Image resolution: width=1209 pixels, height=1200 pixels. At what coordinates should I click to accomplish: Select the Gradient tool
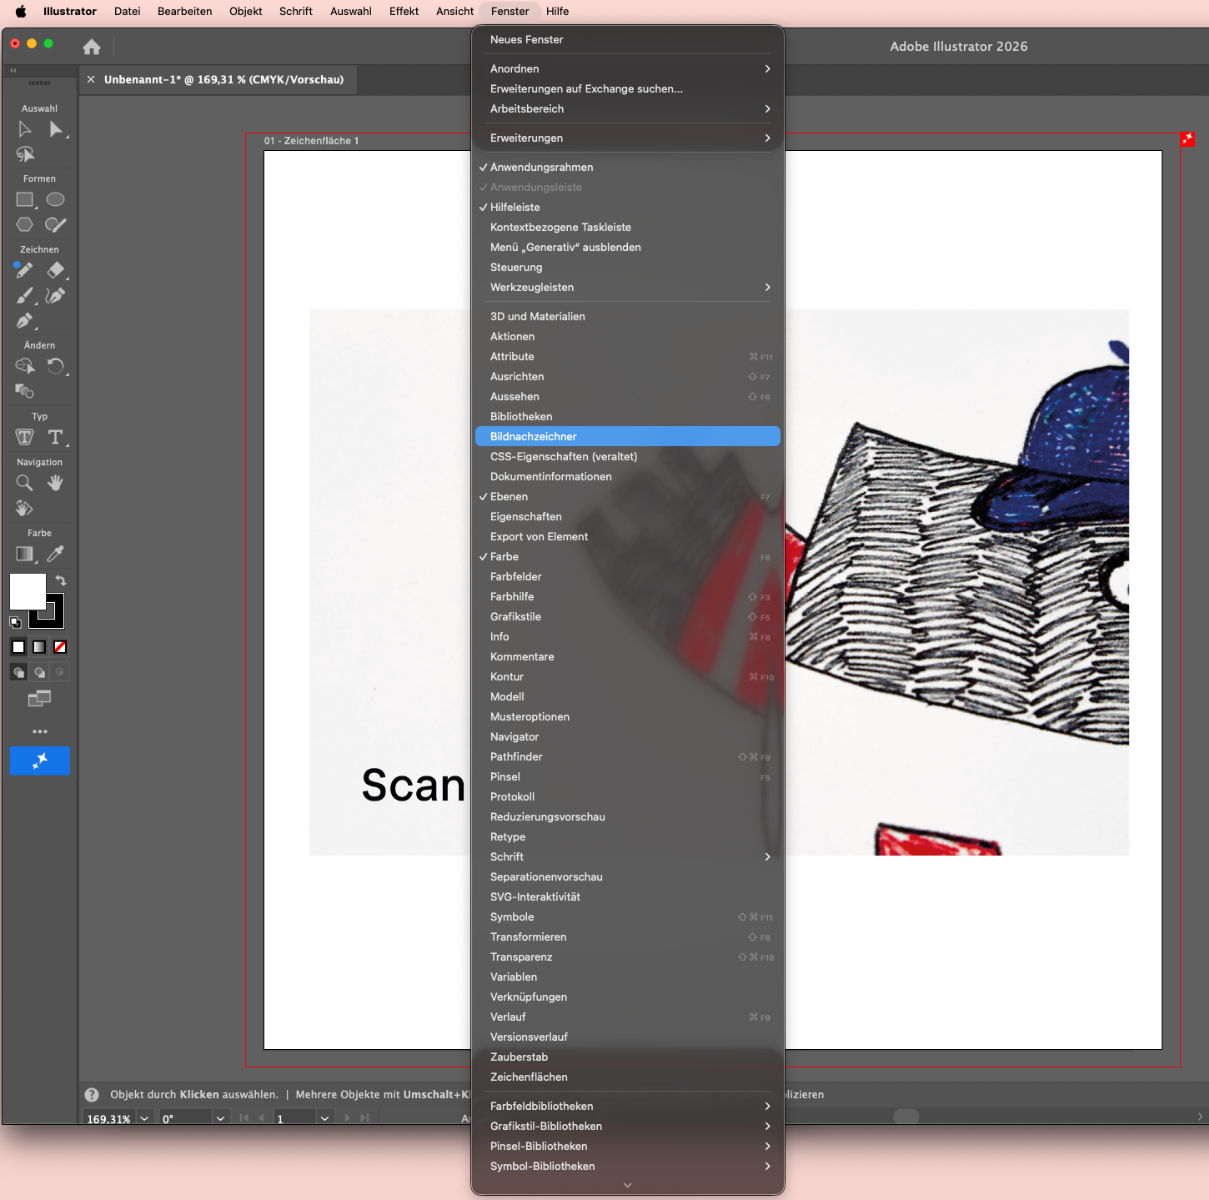click(x=25, y=554)
